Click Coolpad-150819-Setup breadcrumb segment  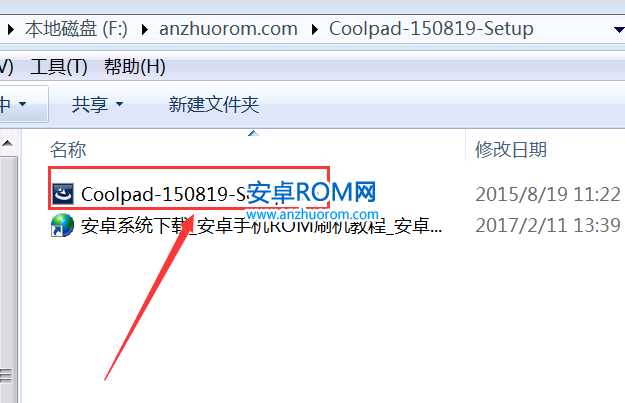(431, 29)
